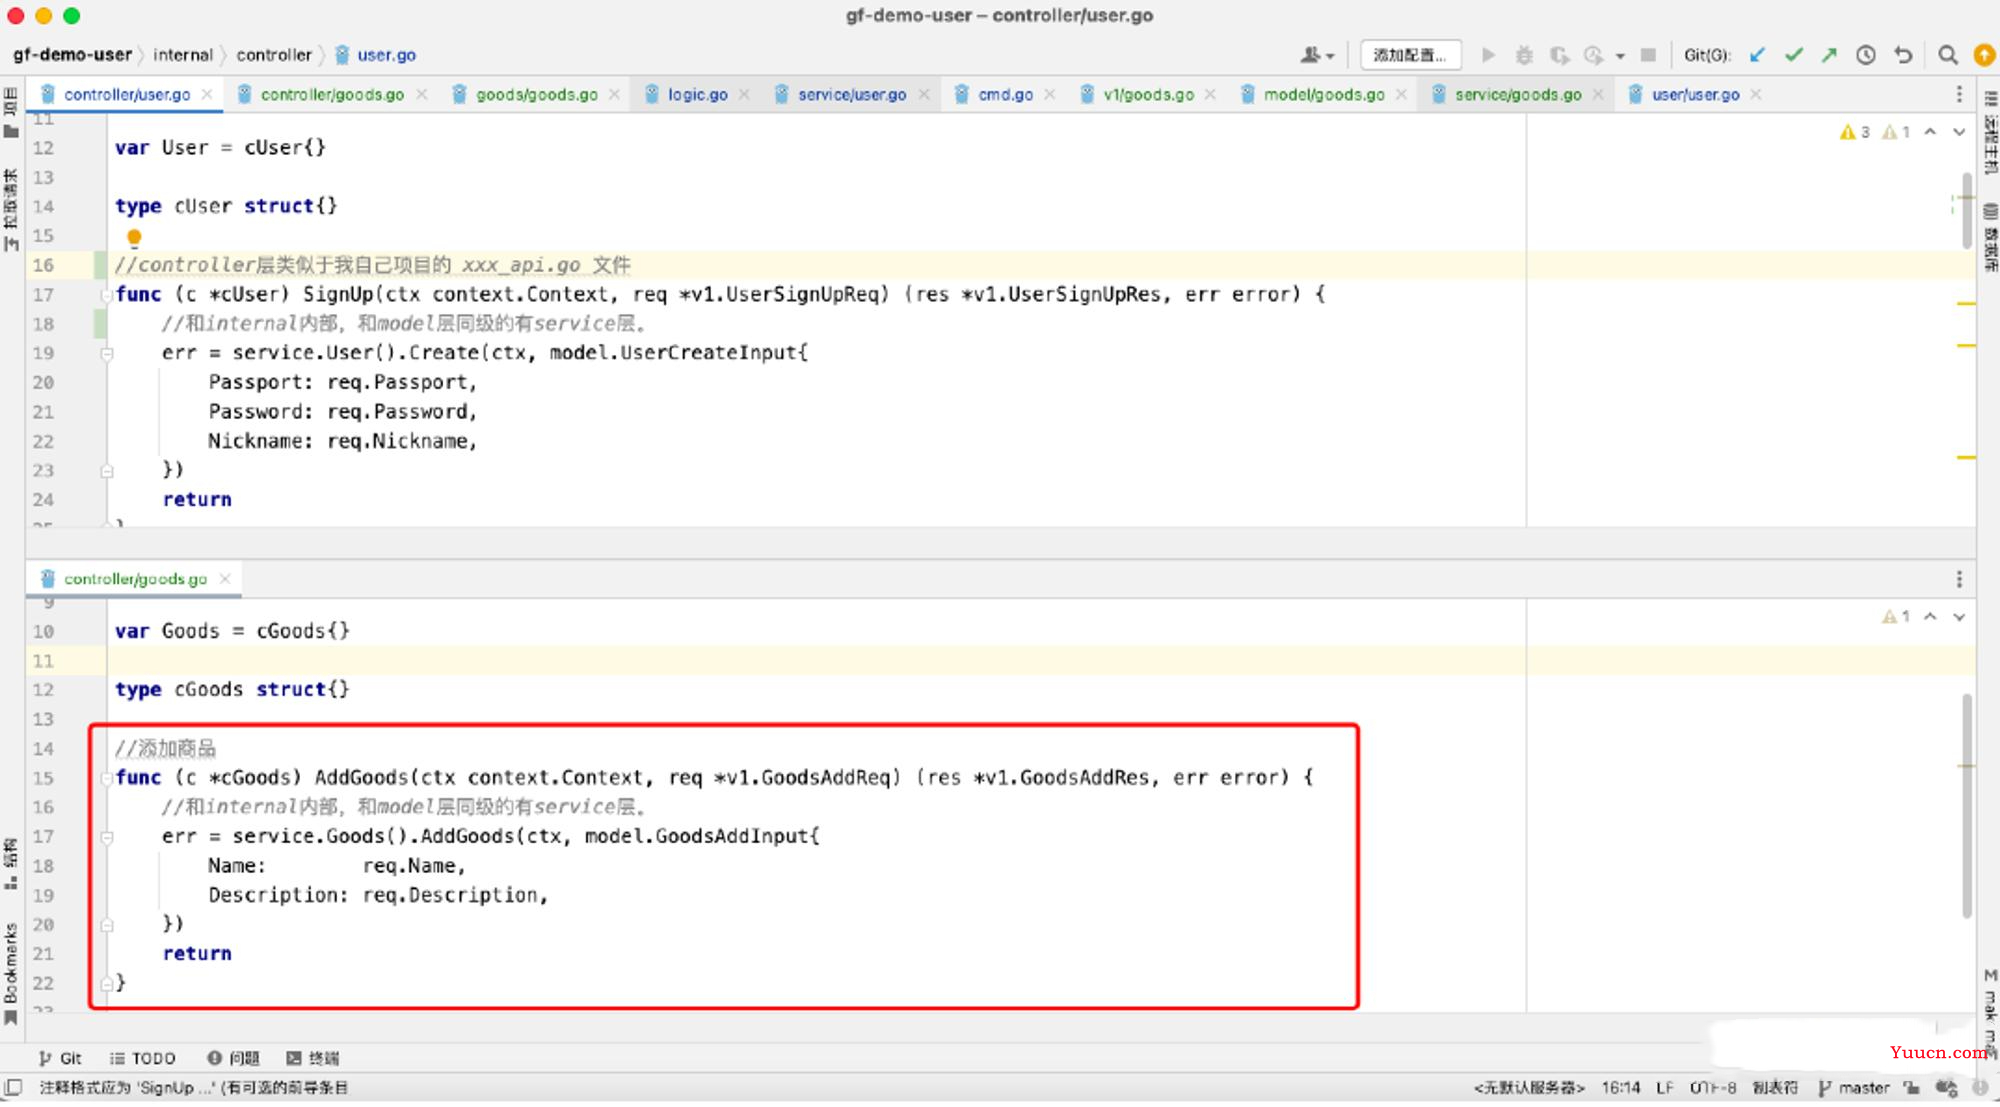Click controller breadcrumb

(x=274, y=55)
